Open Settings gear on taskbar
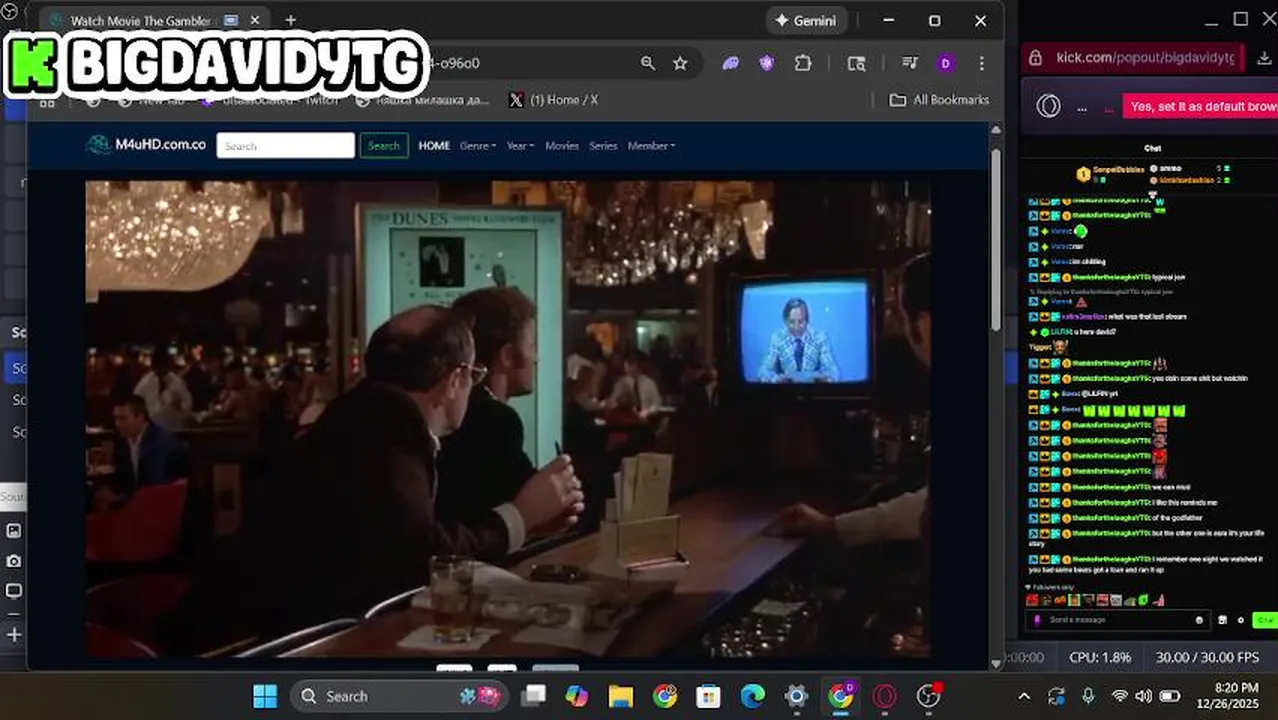 coord(797,696)
